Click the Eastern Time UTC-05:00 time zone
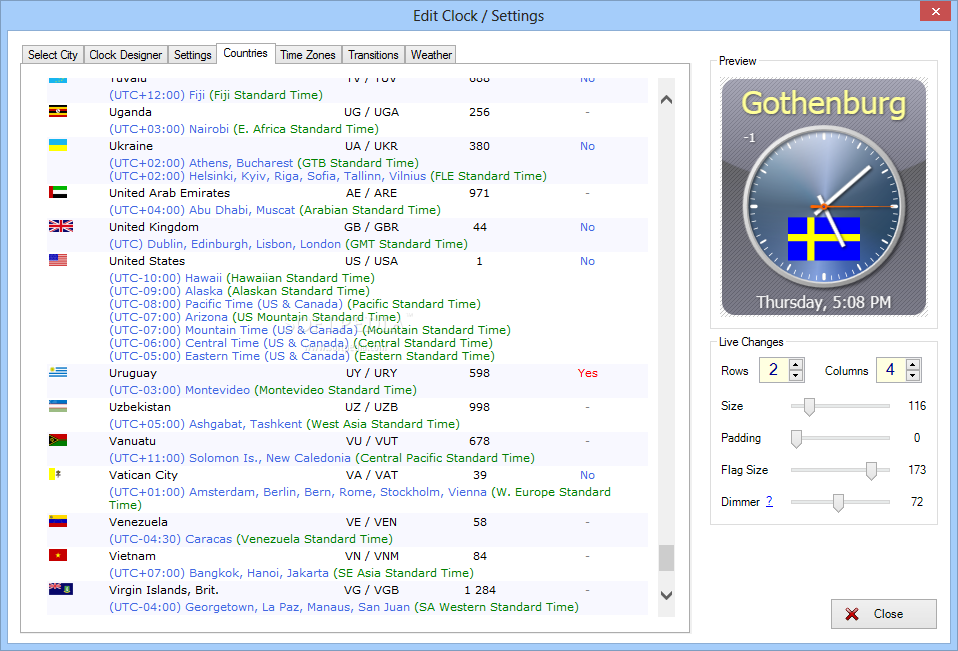 tap(302, 355)
